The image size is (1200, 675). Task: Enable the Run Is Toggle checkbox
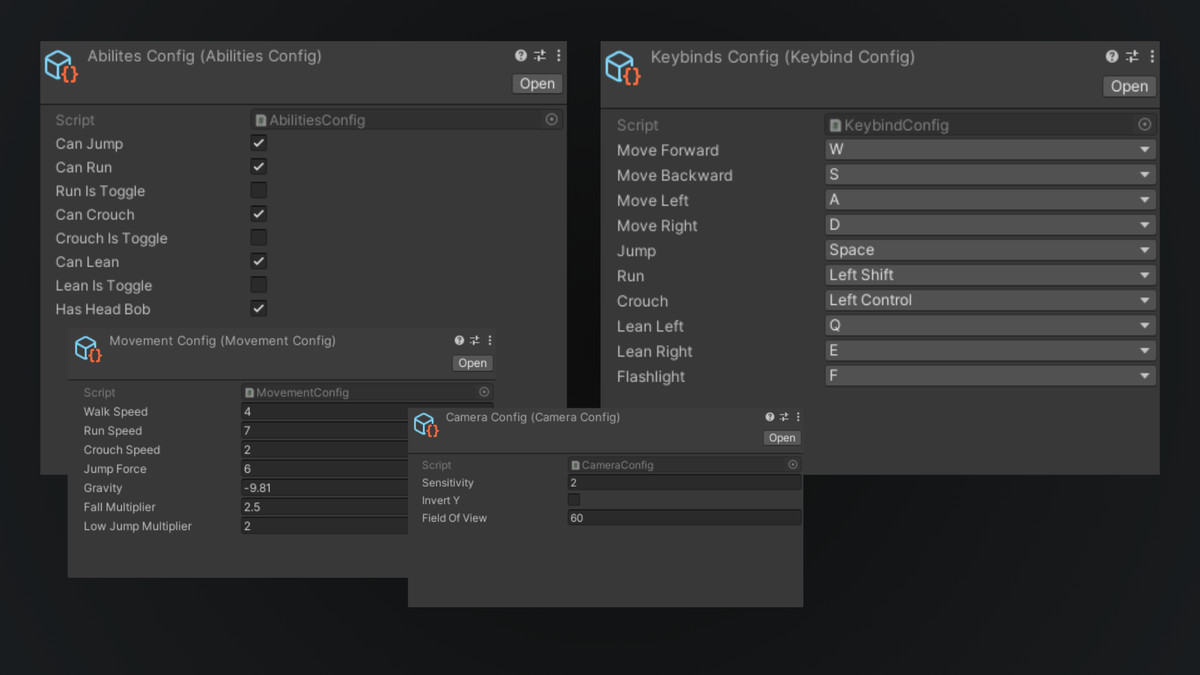[258, 190]
